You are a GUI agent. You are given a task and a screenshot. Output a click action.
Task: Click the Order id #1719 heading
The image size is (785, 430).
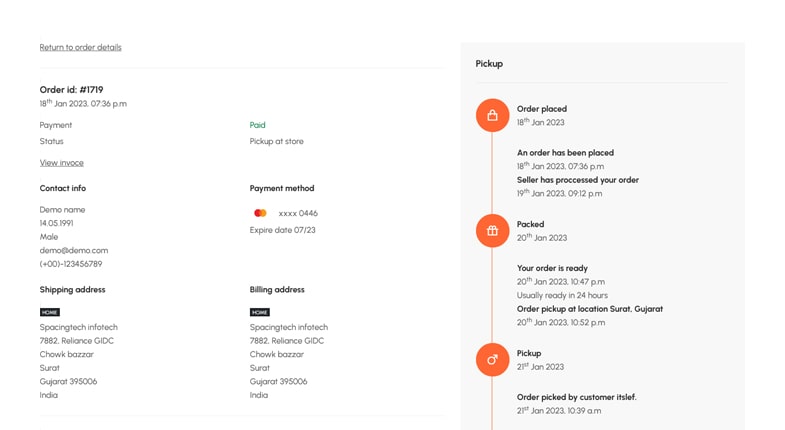coord(71,90)
